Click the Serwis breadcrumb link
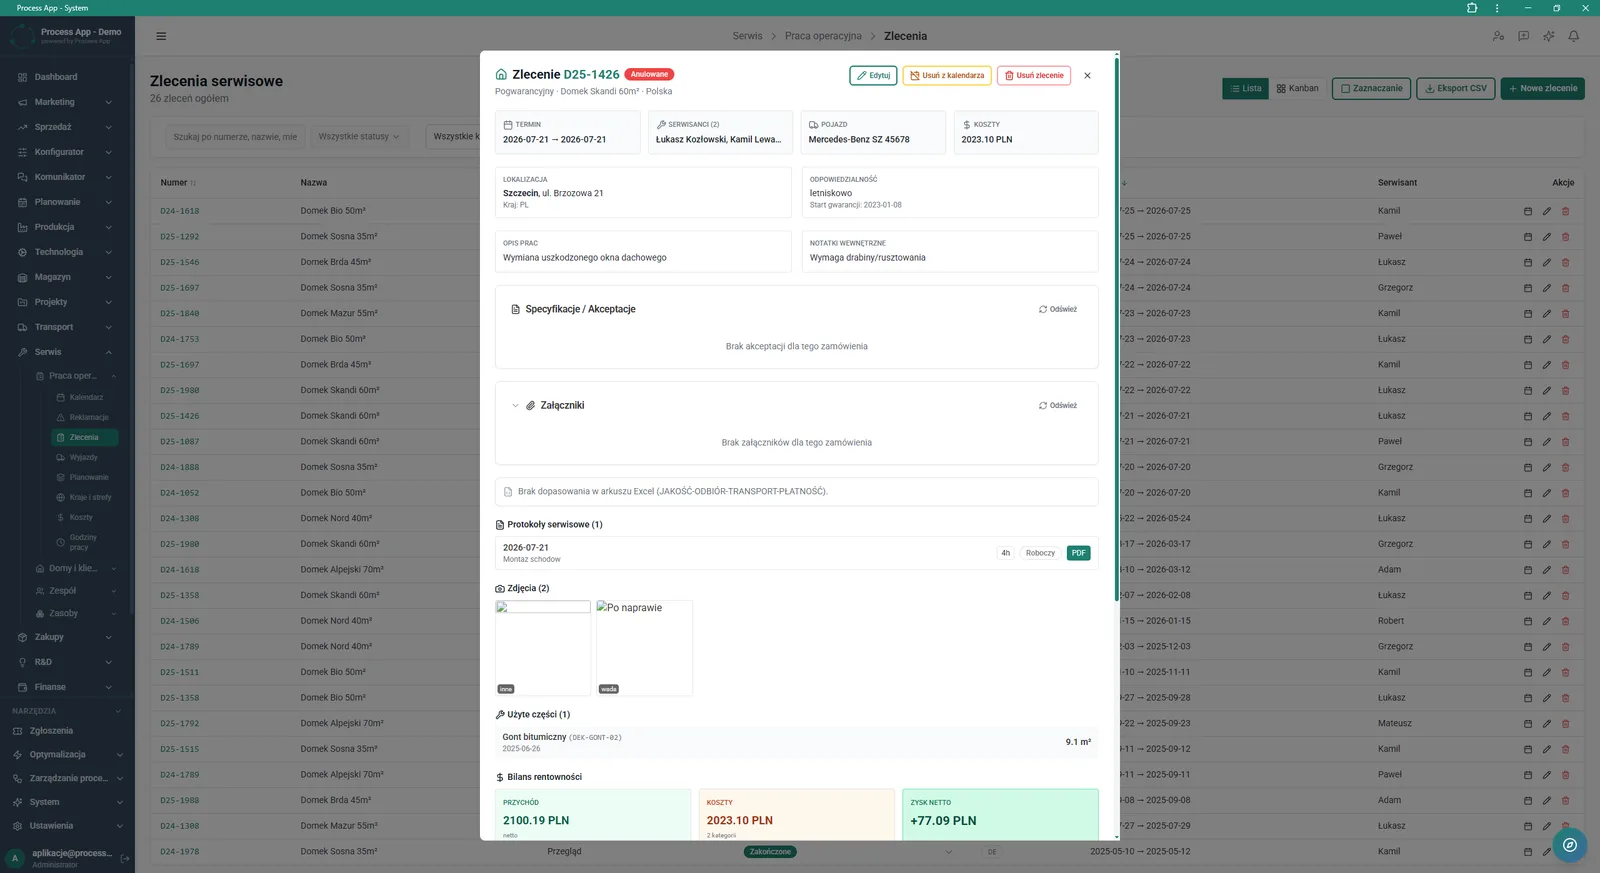 coord(747,36)
